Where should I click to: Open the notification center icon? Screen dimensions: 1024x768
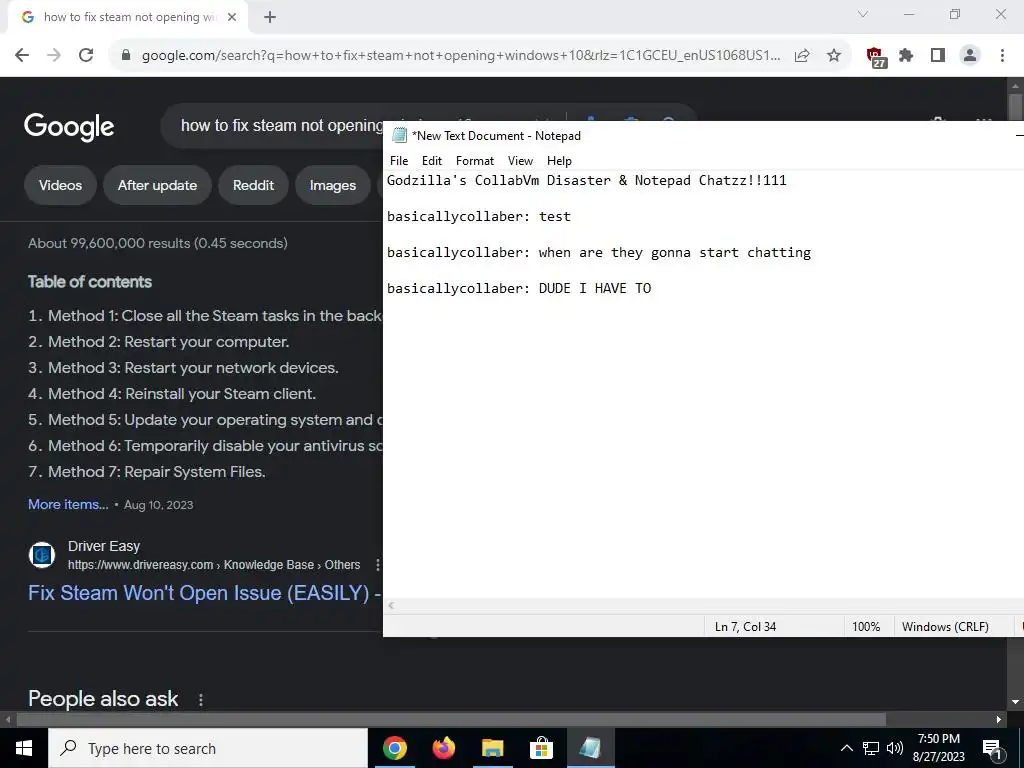tap(992, 748)
